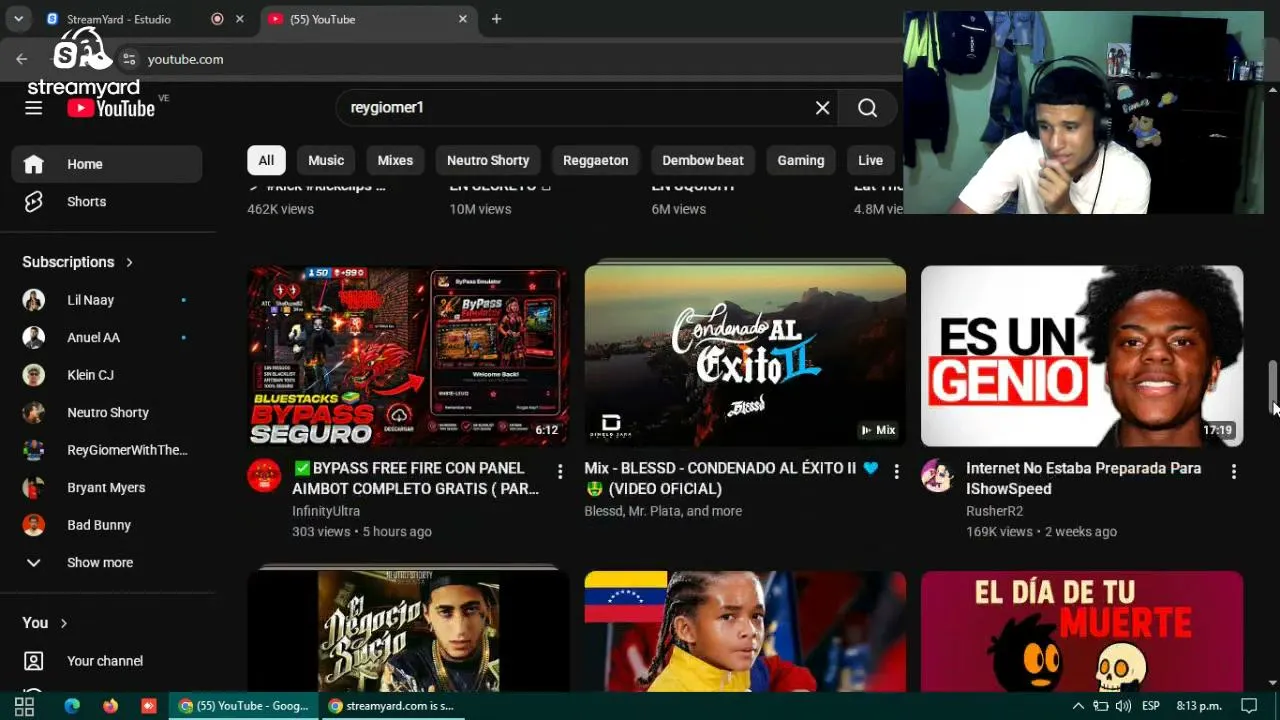
Task: Switch to the (55) YouTube tab
Action: tap(368, 19)
